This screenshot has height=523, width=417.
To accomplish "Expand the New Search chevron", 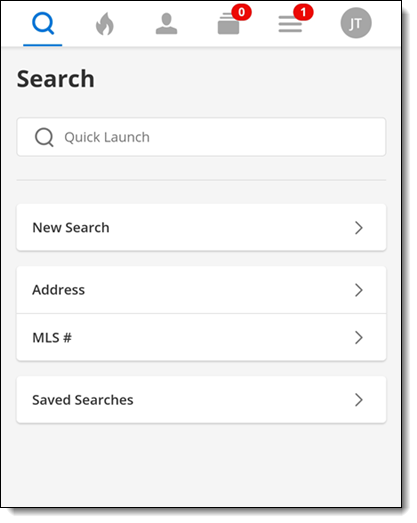I will [359, 228].
